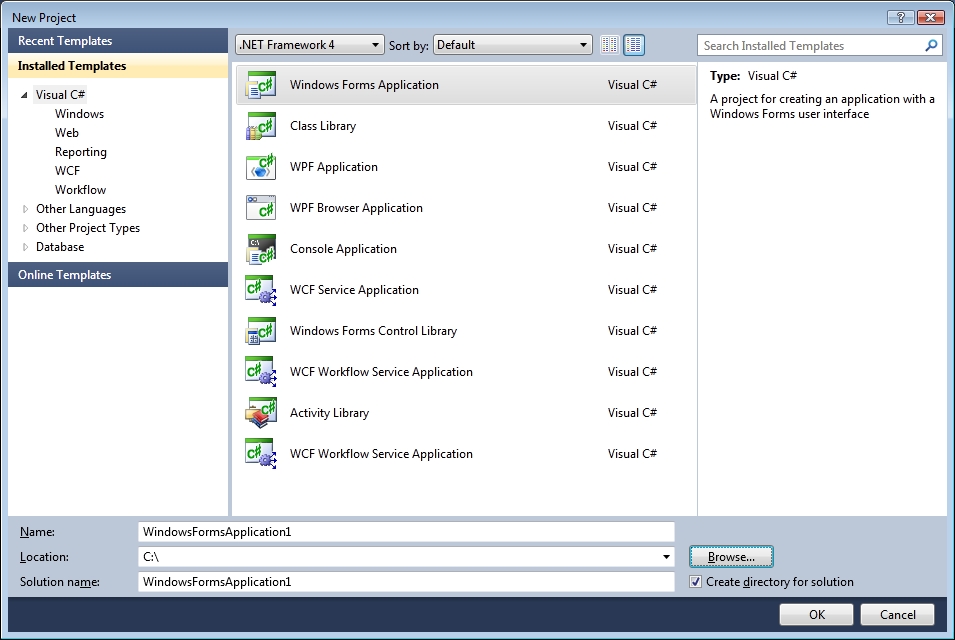The width and height of the screenshot is (955, 640).
Task: Open the Online Templates section
Action: point(118,275)
